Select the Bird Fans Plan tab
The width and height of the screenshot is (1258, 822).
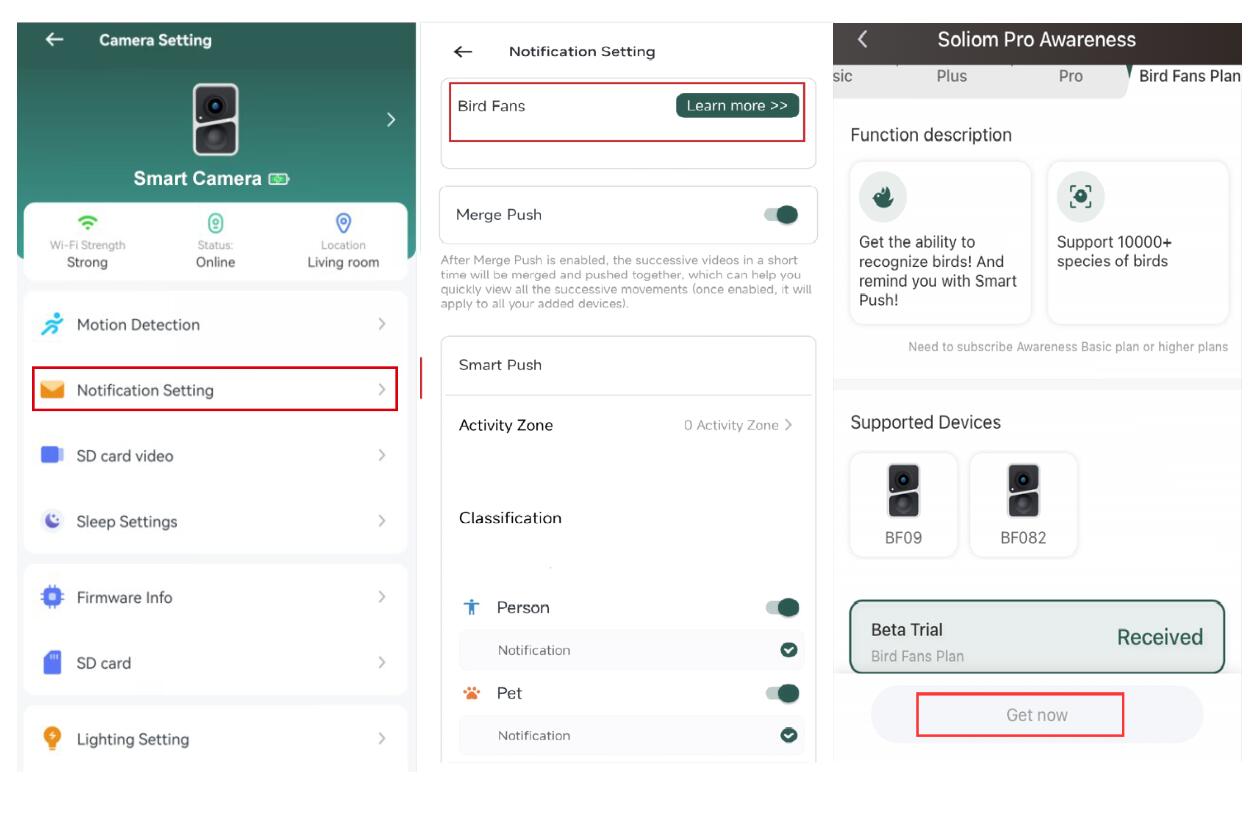pyautogui.click(x=1189, y=76)
